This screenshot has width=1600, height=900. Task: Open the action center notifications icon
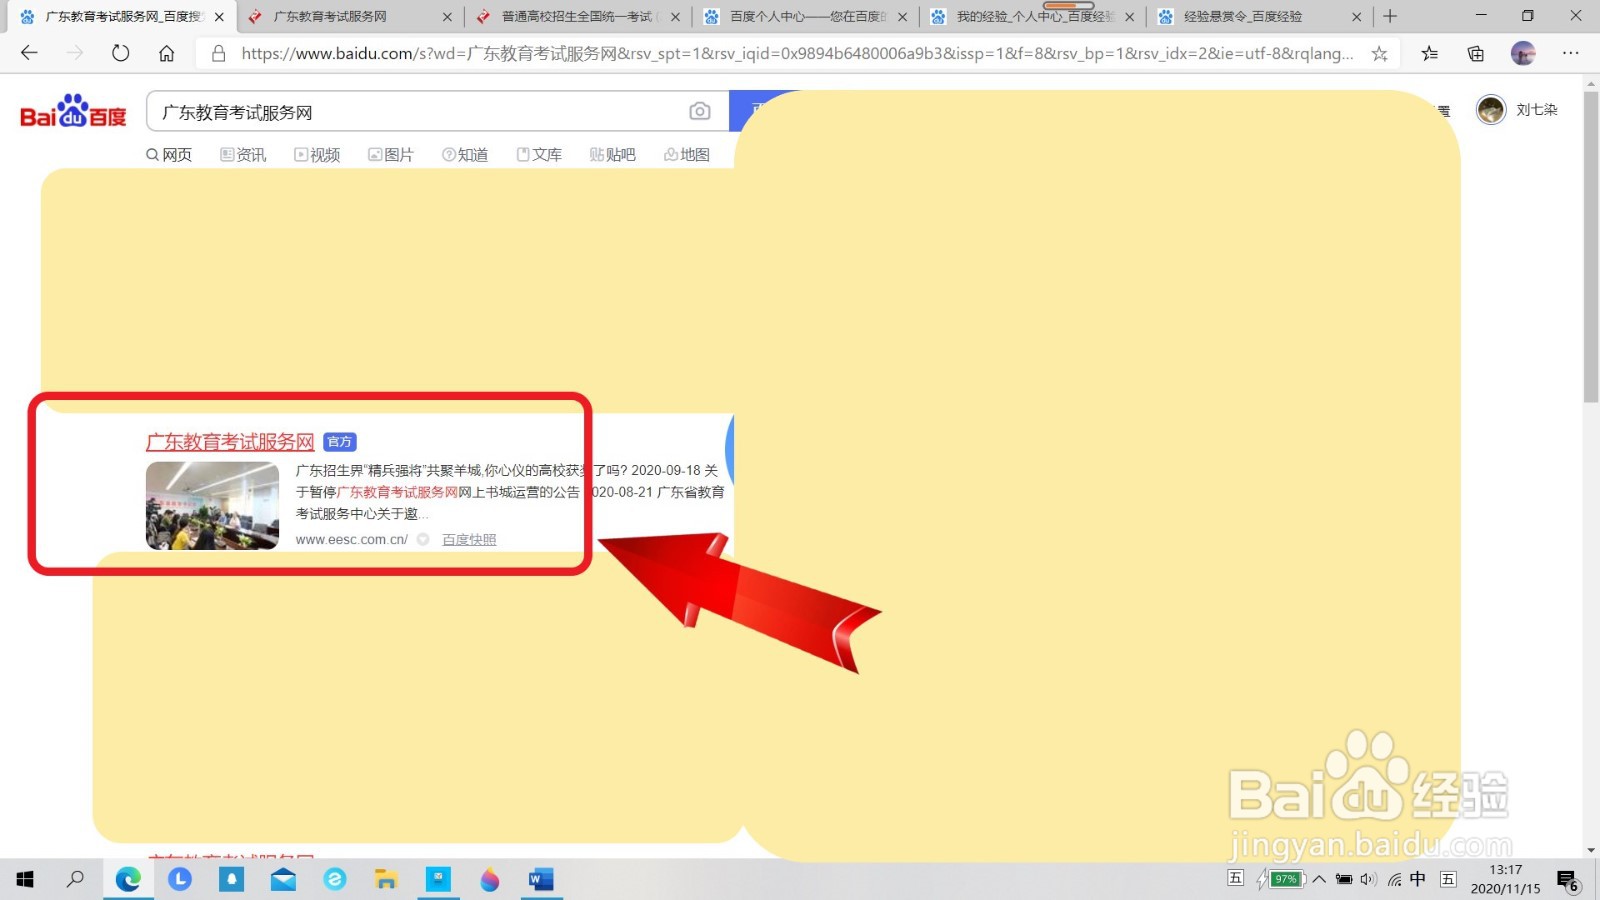(1568, 880)
